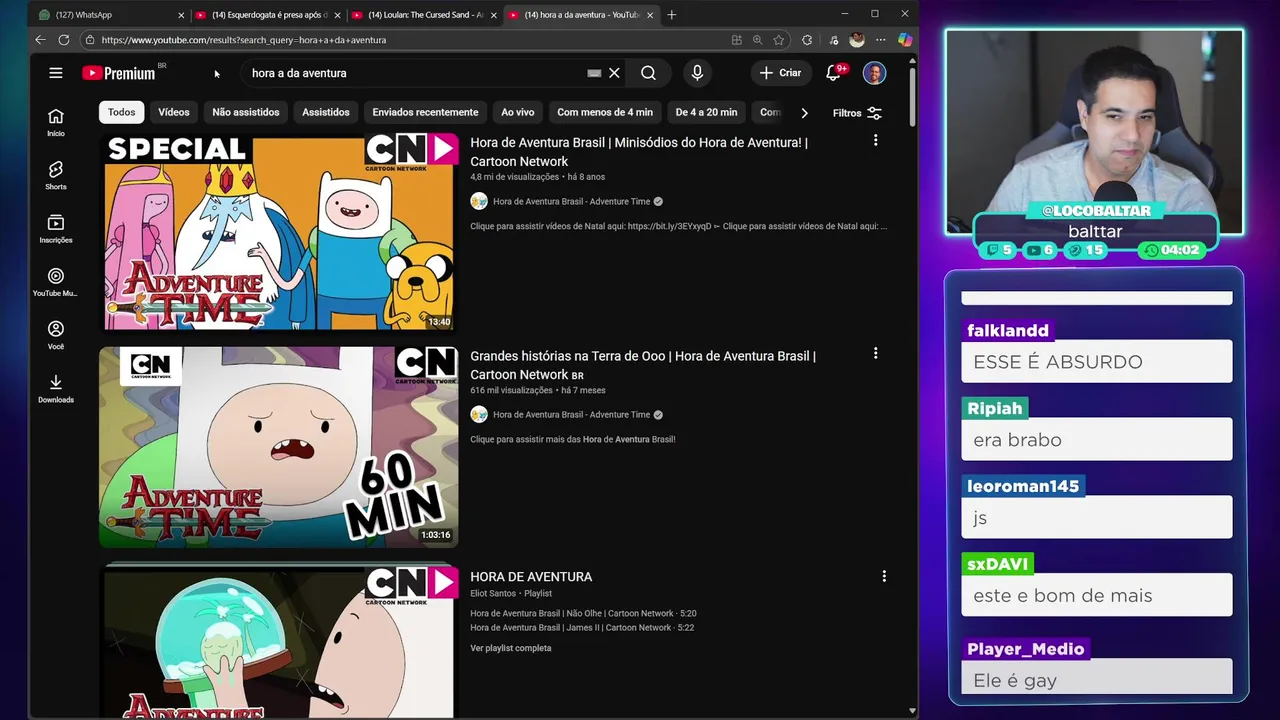This screenshot has width=1280, height=720.
Task: Open more options for HORA DE AVENTURA playlist
Action: tap(884, 576)
